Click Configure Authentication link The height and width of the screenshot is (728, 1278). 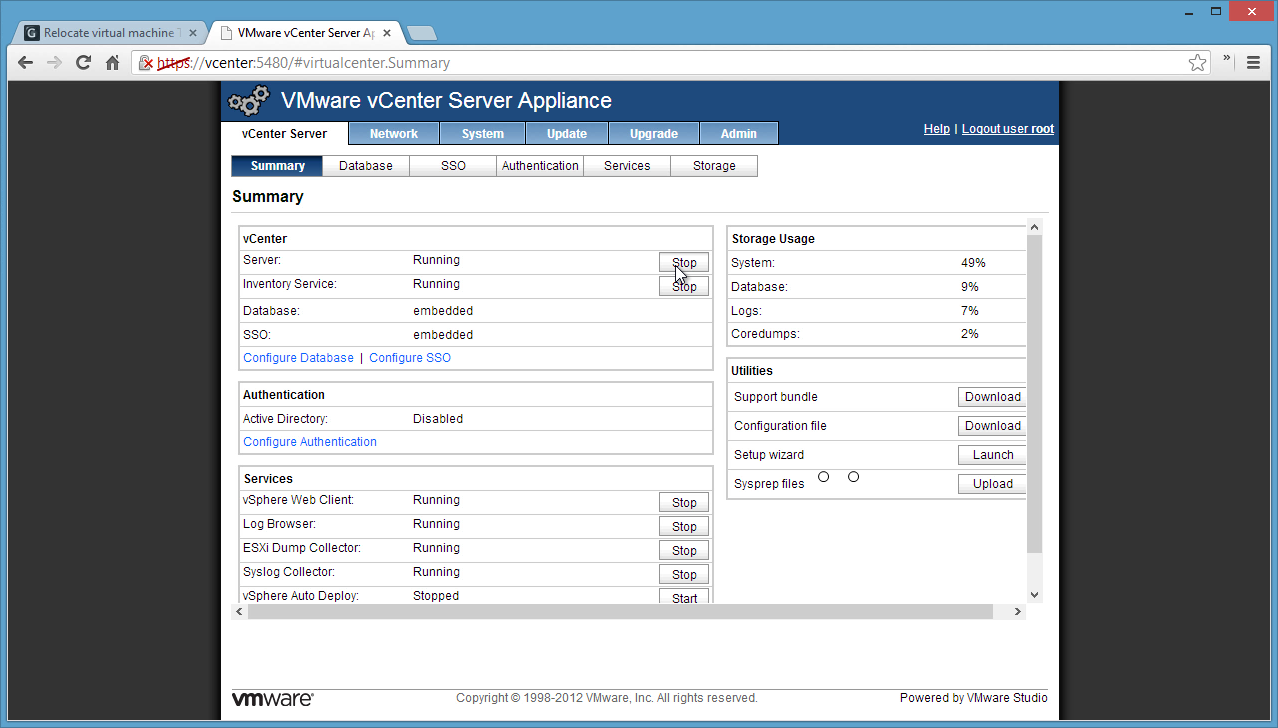coord(310,442)
